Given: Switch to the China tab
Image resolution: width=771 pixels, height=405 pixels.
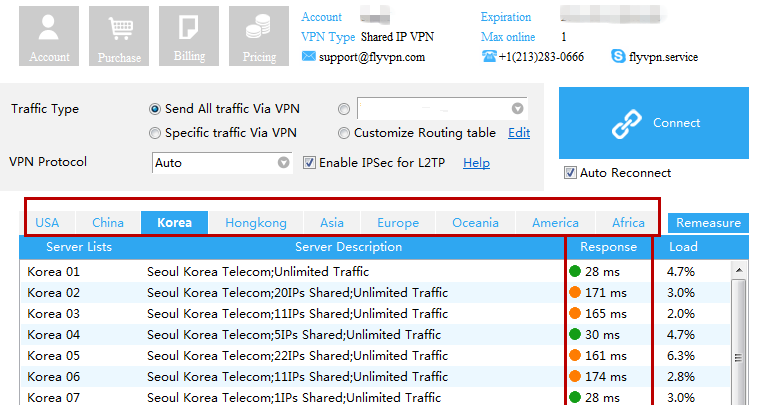Looking at the screenshot, I should pos(108,223).
